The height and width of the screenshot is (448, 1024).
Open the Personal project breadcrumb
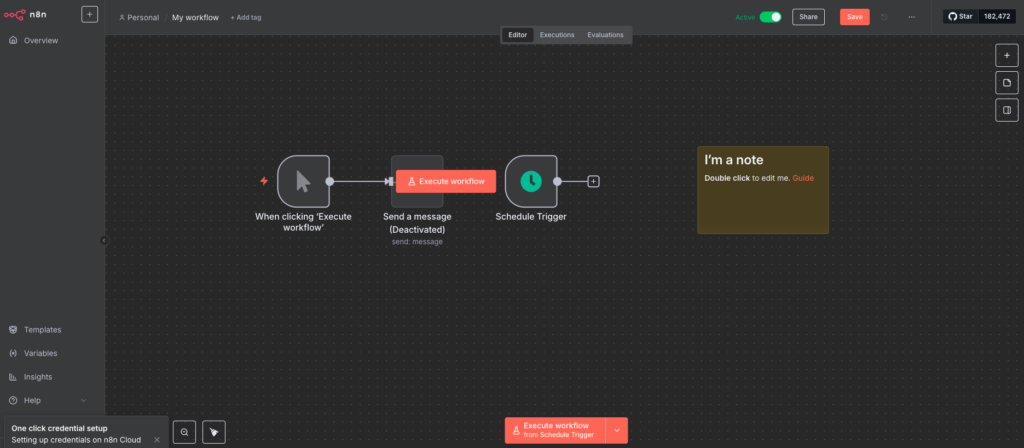pos(138,18)
